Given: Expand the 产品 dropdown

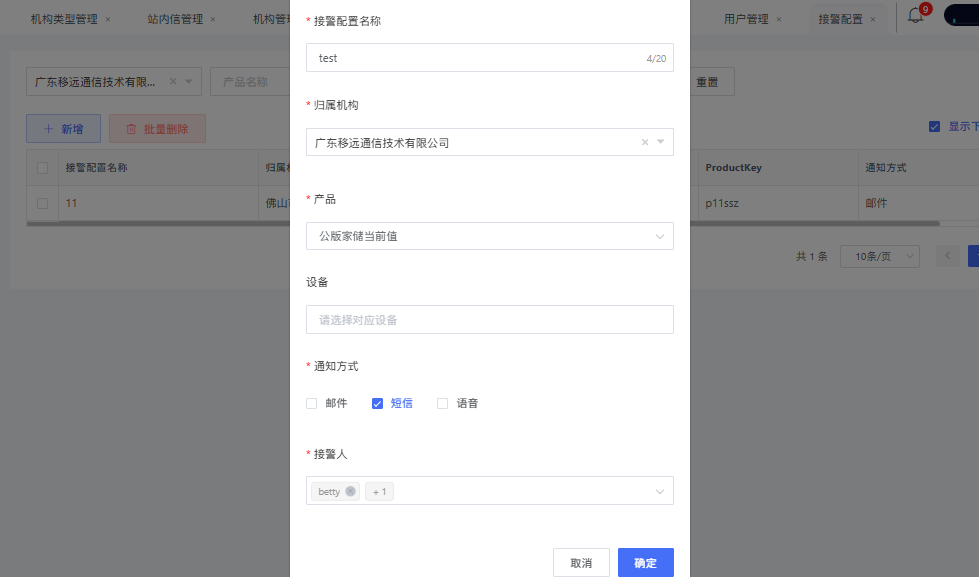Looking at the screenshot, I should coord(659,236).
